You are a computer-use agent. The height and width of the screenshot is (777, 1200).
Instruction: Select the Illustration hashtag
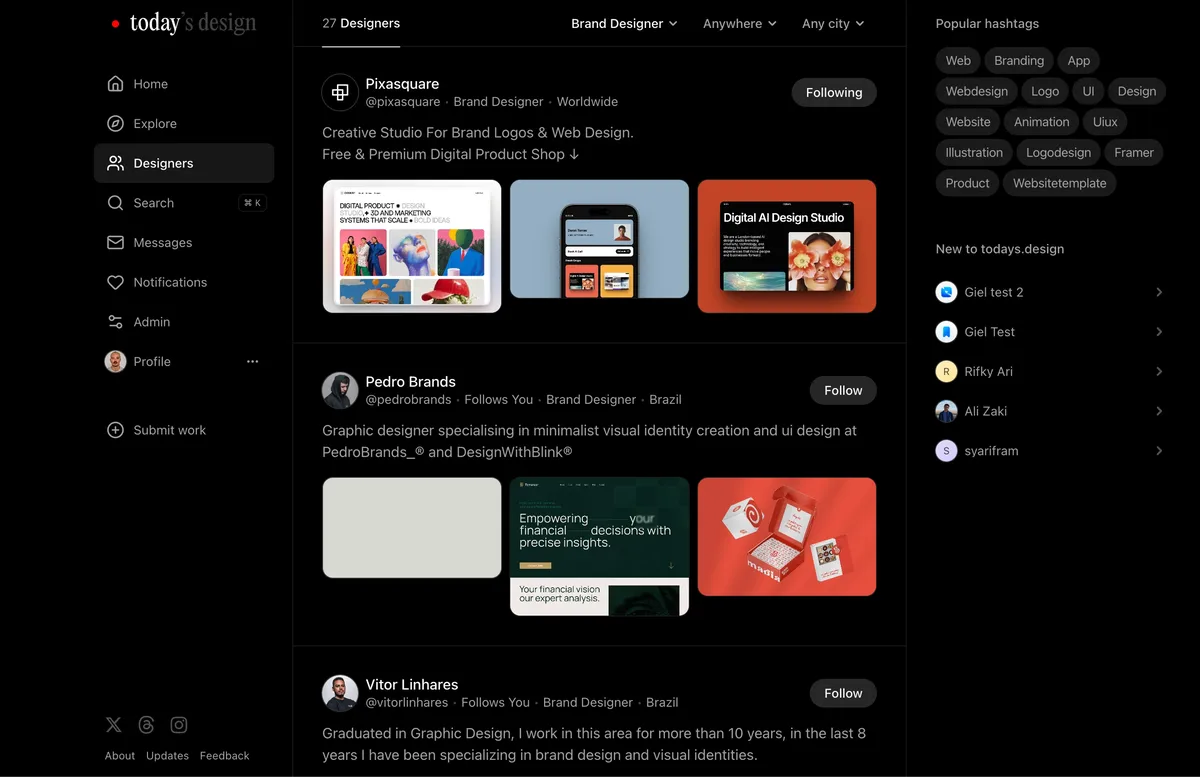[974, 153]
